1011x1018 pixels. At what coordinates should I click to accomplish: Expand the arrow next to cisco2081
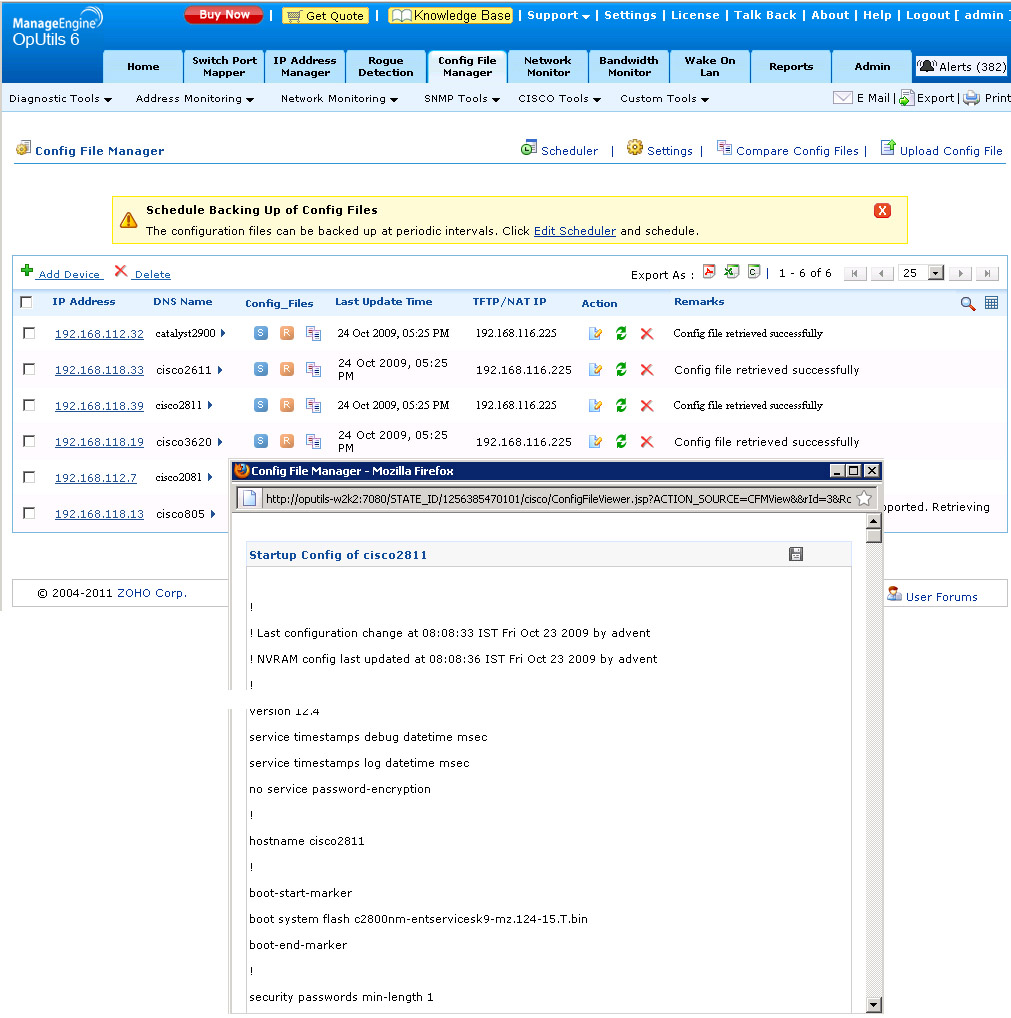pyautogui.click(x=210, y=477)
